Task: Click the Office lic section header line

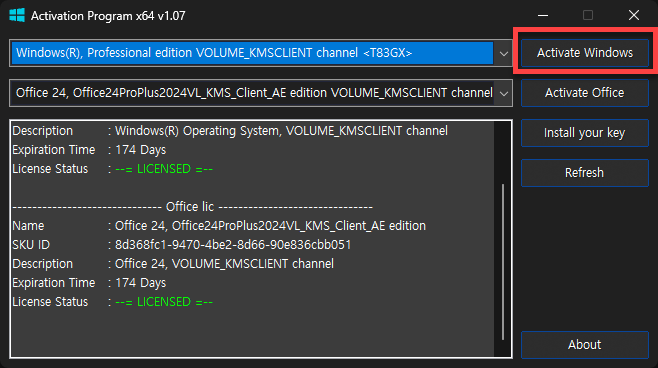Action: [x=192, y=207]
